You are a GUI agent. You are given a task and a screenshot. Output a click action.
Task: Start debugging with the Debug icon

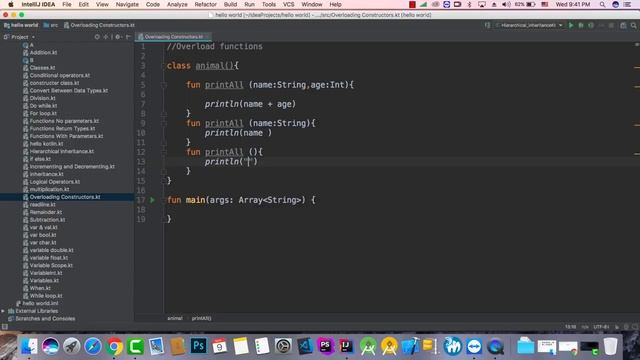click(581, 25)
